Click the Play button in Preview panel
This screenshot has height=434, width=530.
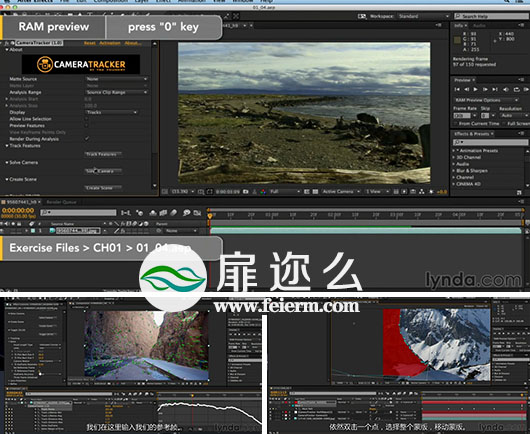tap(476, 90)
